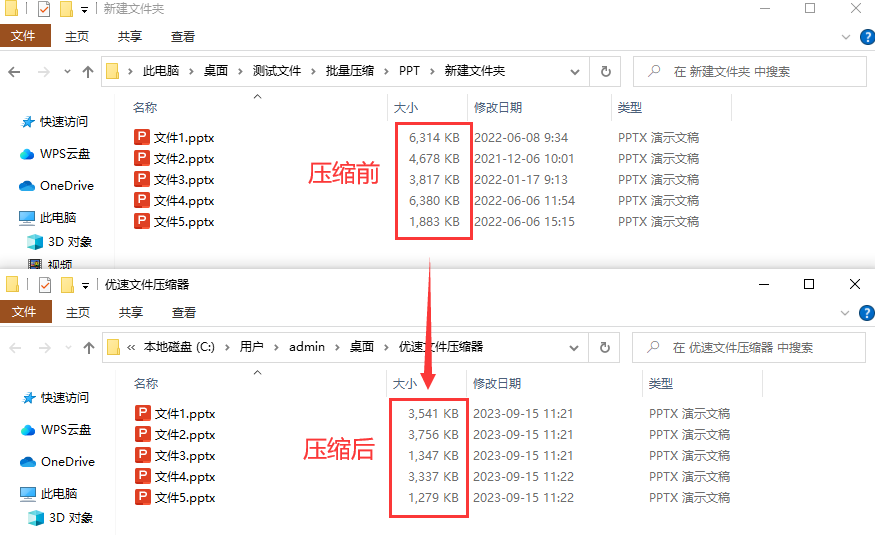Screen dimensions: 875x535
Task: Sort by 大小 column in 新建文件夹 window
Action: [406, 108]
